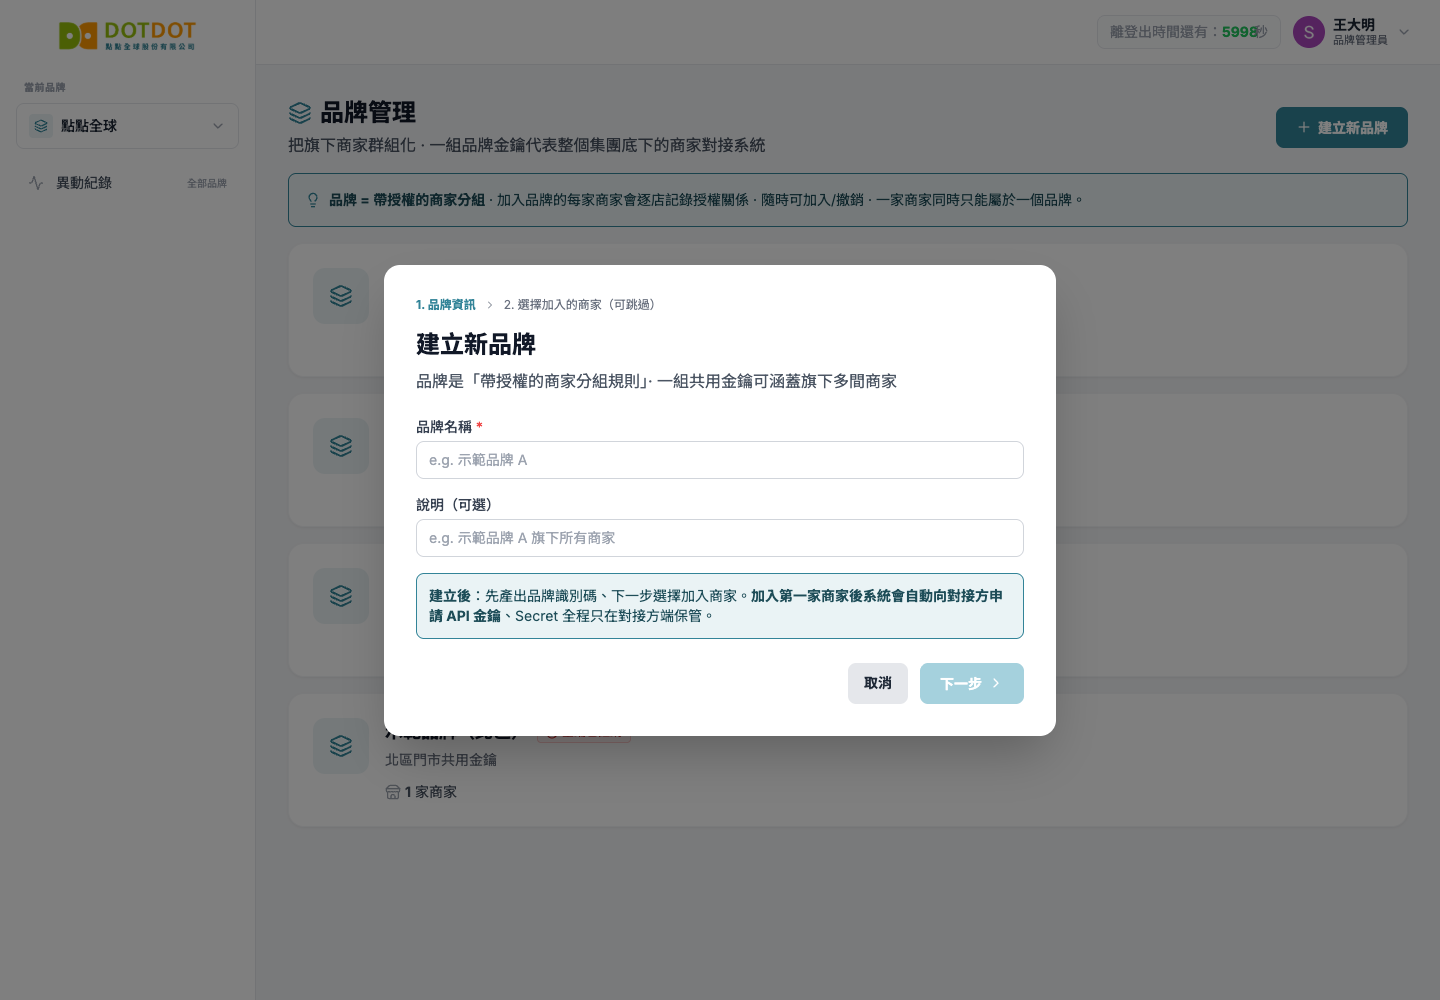Screen dimensions: 1440x1000
Task: Click the 建立新品牌 button at top right
Action: tap(1341, 127)
